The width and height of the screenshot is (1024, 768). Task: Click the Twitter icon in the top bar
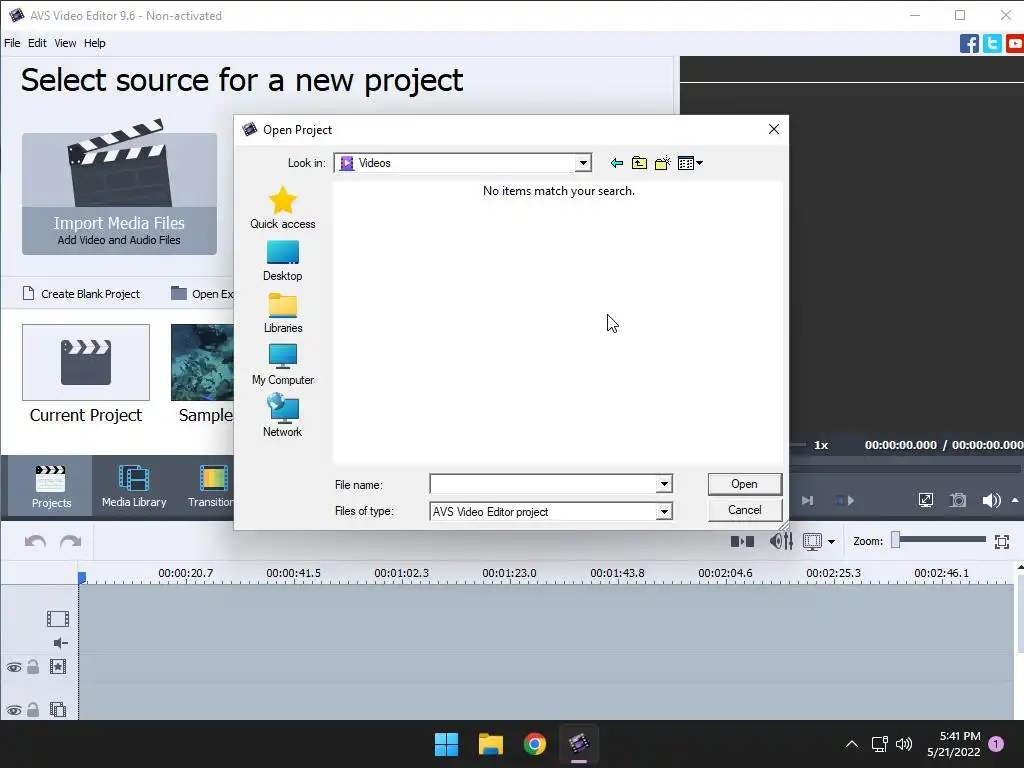(x=992, y=44)
